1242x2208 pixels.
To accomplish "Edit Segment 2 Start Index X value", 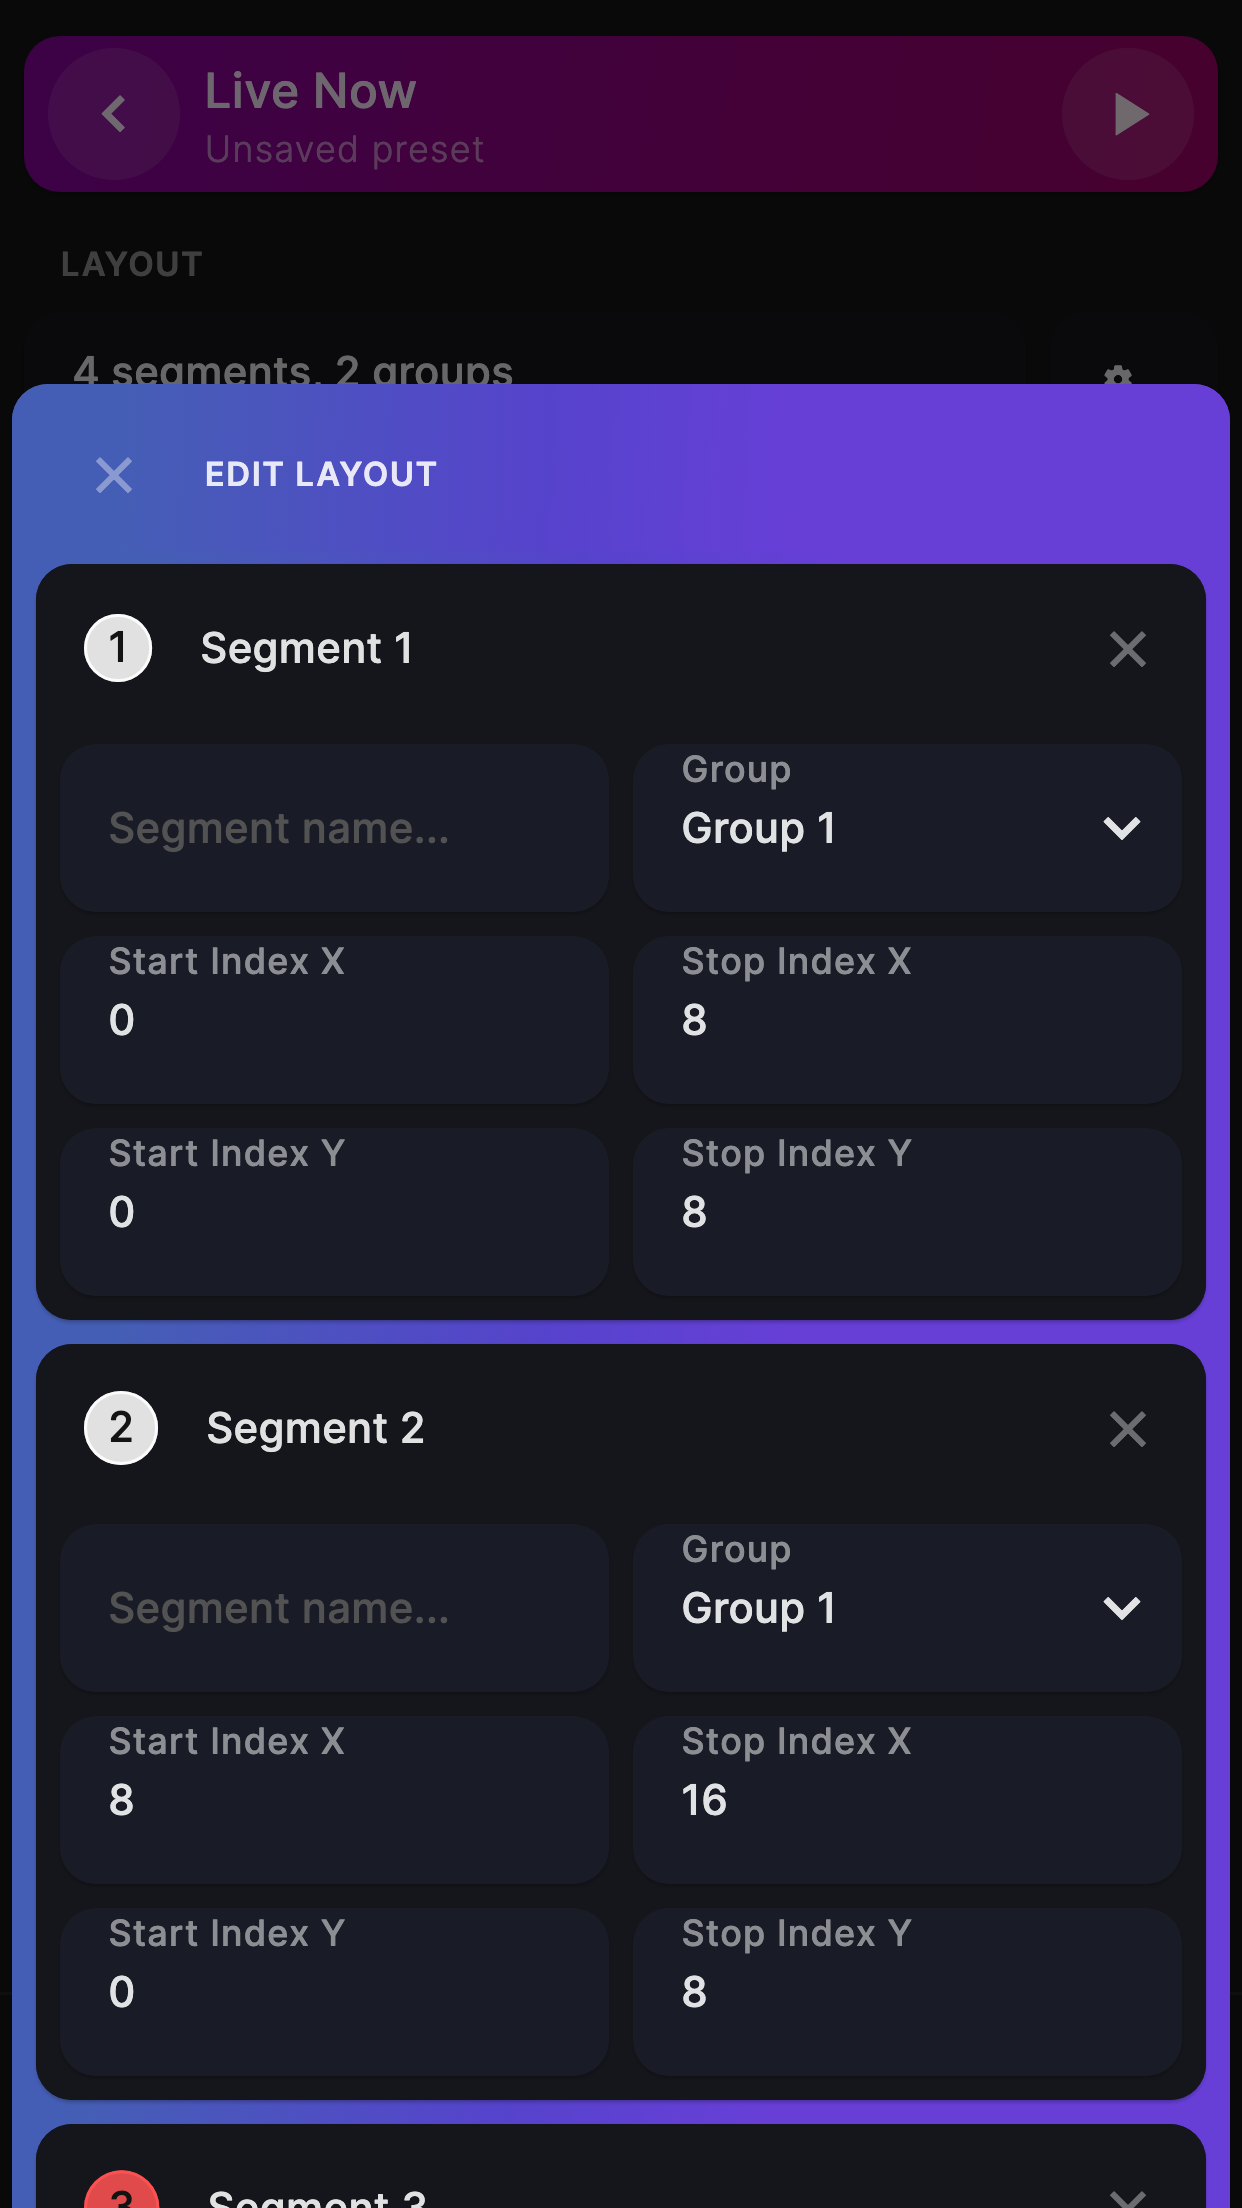I will click(x=334, y=1800).
